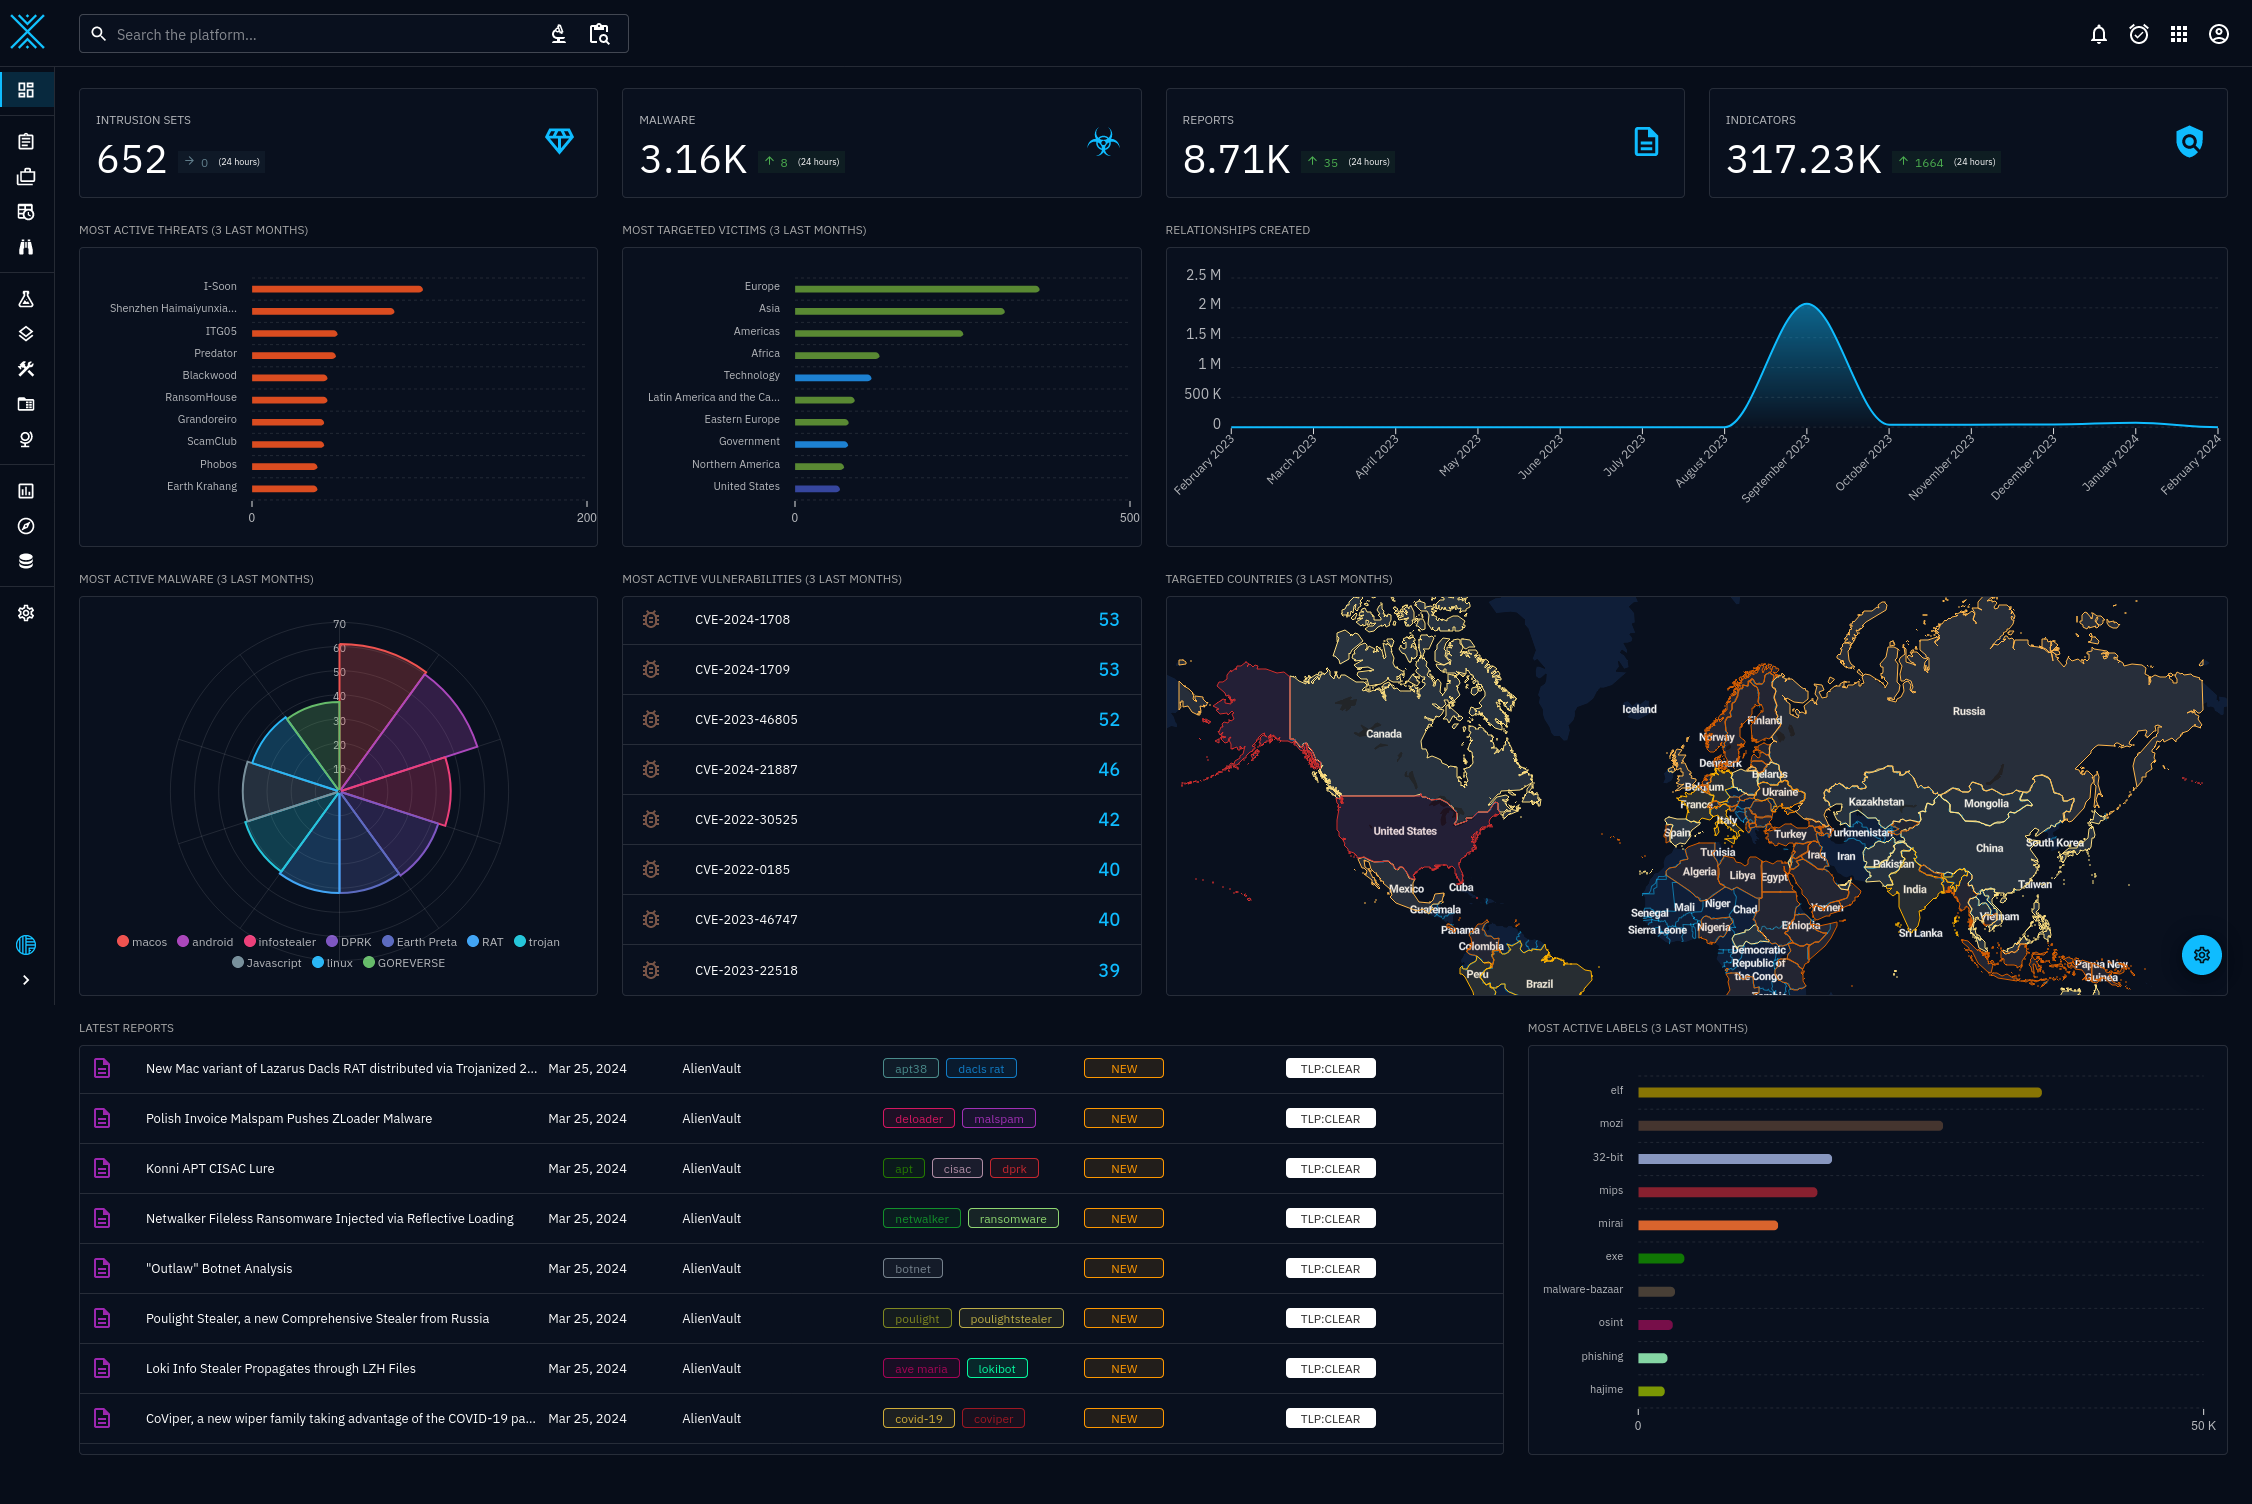Open the triggers alarm-check icon
The image size is (2252, 1504).
[x=2139, y=34]
